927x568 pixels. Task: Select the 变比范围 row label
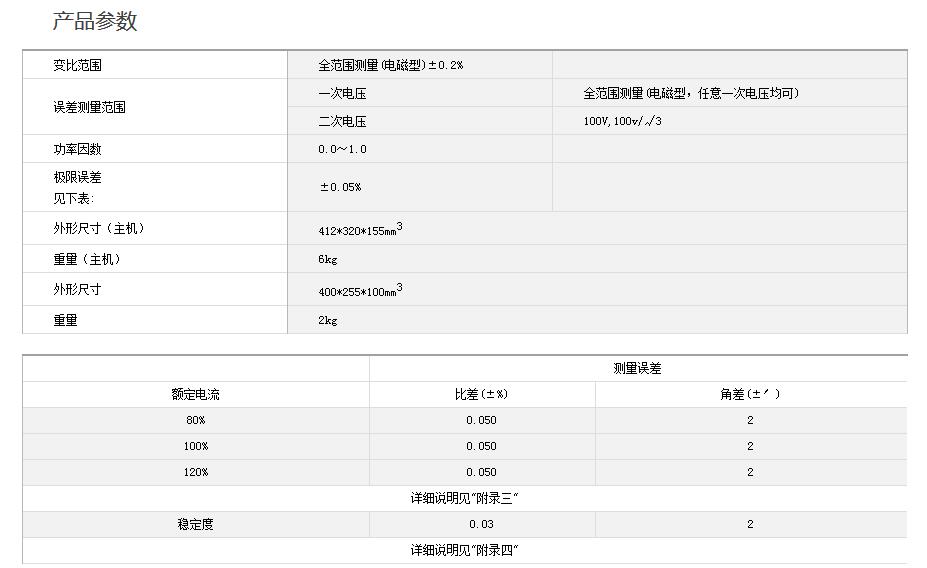click(x=78, y=65)
